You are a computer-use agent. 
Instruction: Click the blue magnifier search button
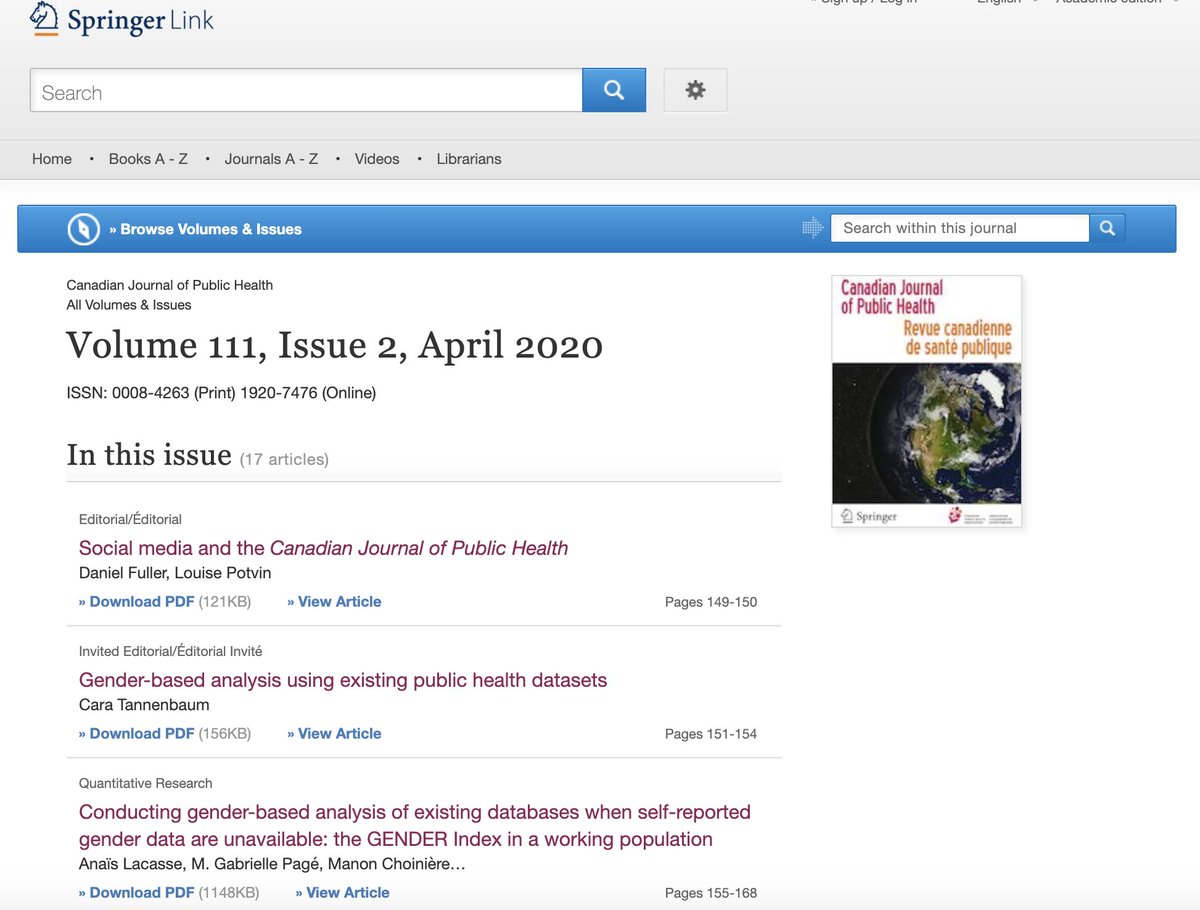(x=614, y=90)
